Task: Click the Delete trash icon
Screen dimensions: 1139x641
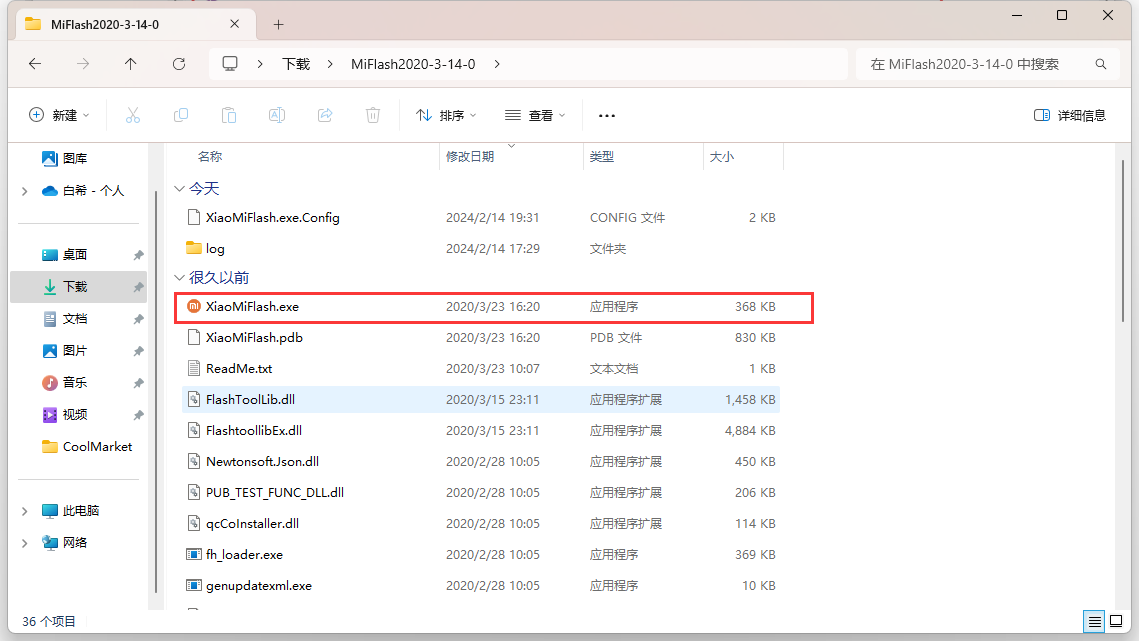Action: pos(373,115)
